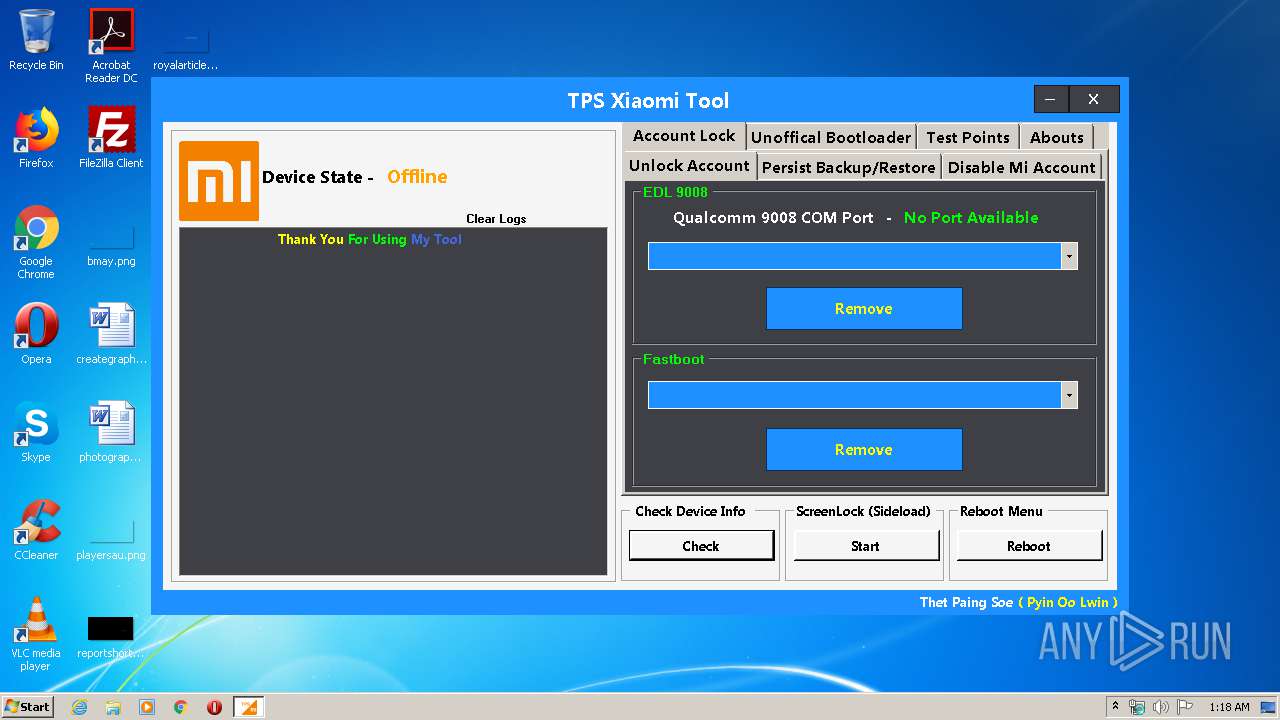Click No Port Available status text
The height and width of the screenshot is (720, 1280).
(x=971, y=218)
